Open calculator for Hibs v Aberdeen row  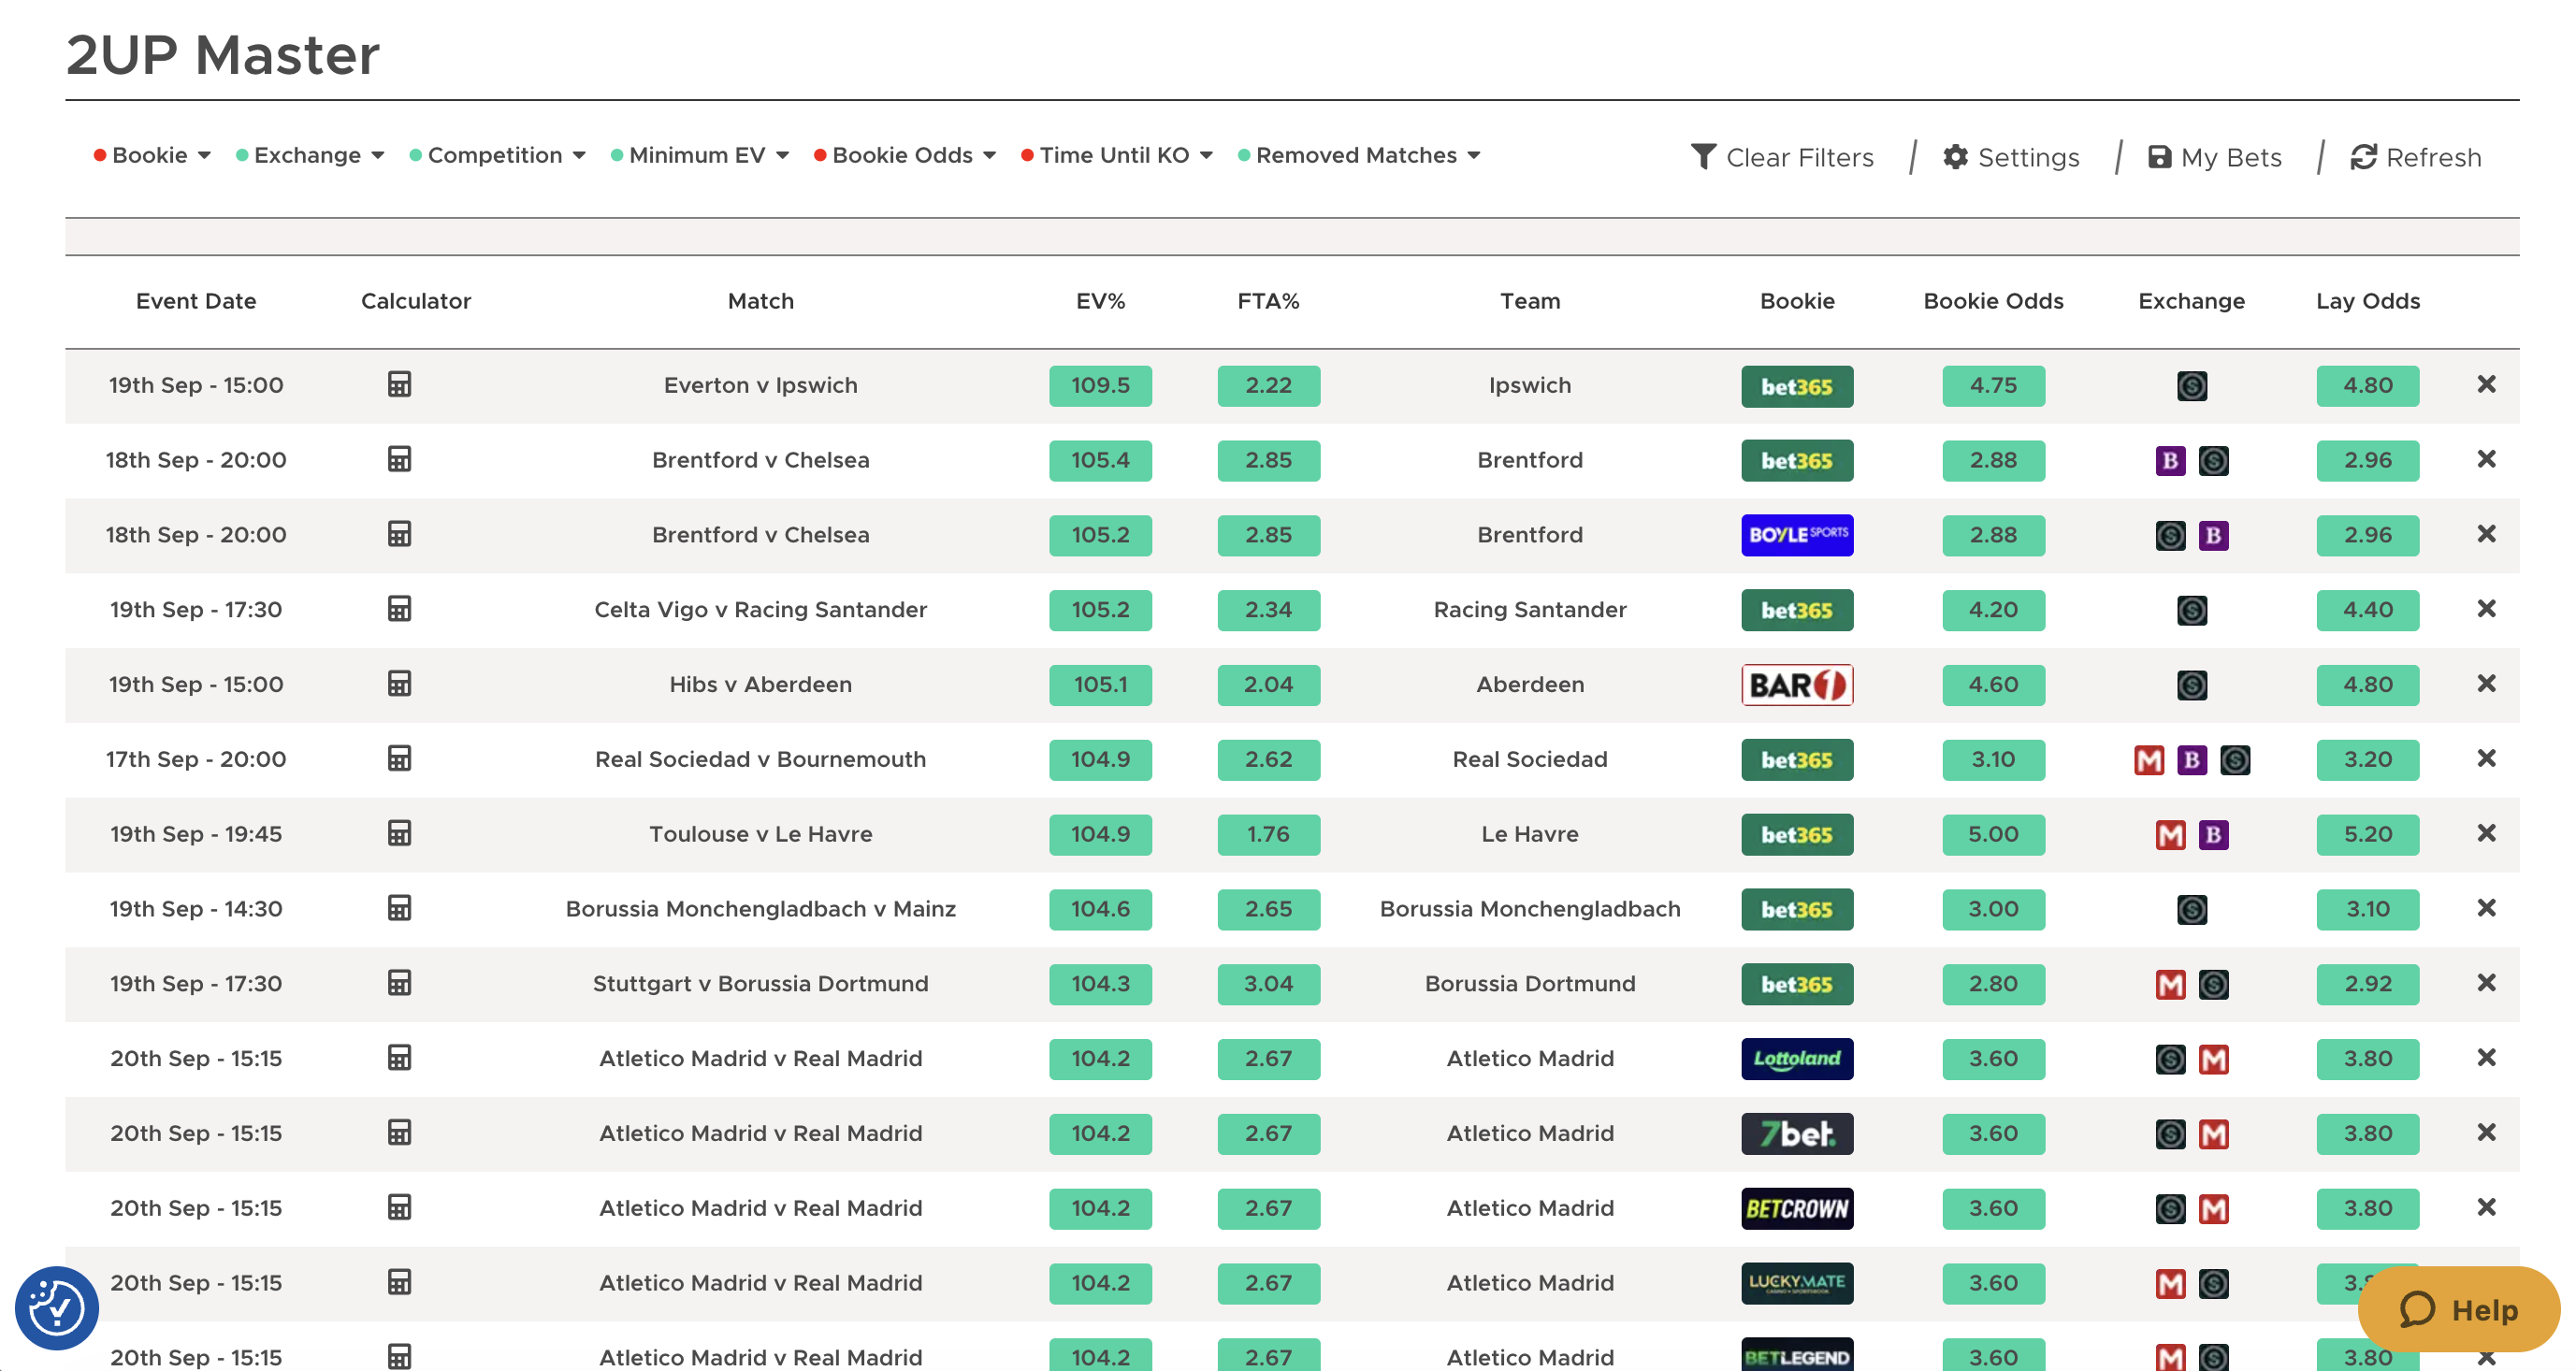tap(399, 683)
